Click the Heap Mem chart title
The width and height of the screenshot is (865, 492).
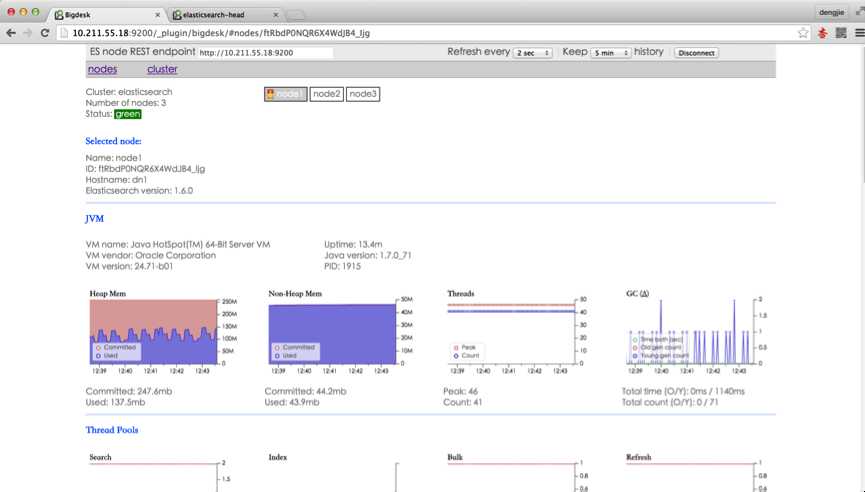click(108, 293)
